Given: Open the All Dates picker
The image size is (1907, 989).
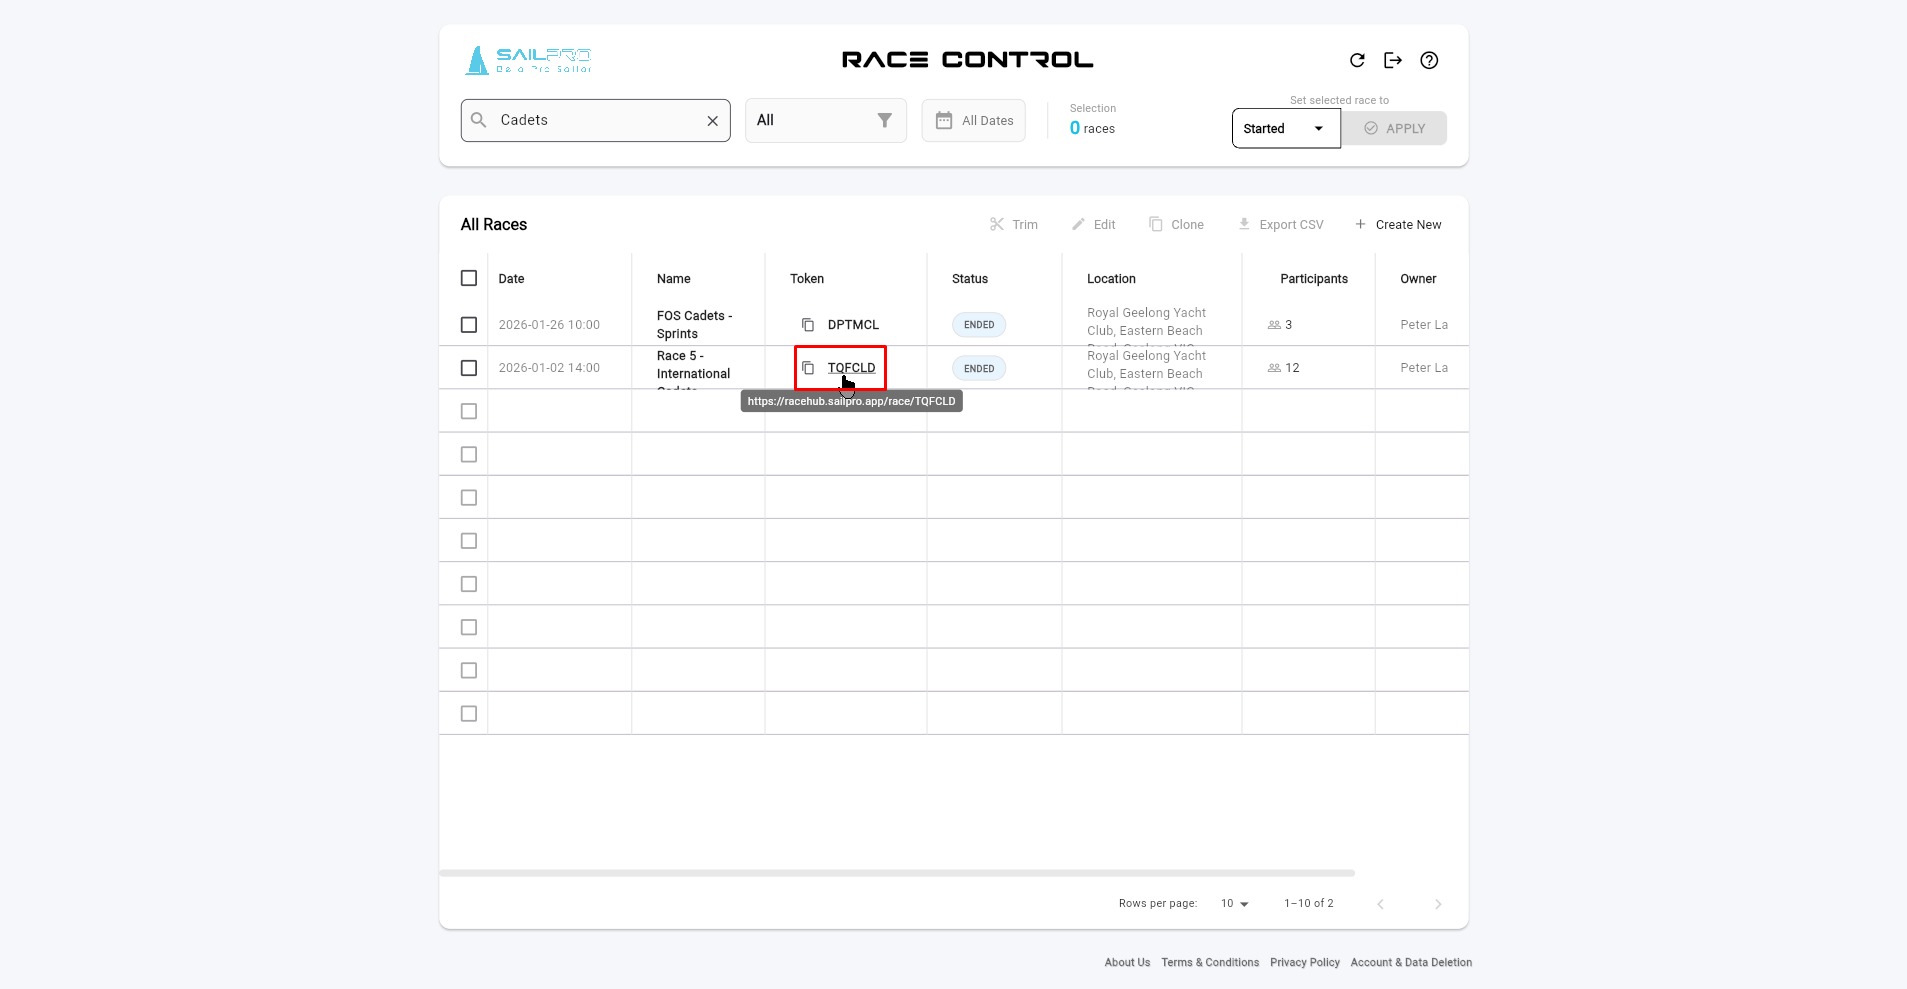Looking at the screenshot, I should [973, 121].
